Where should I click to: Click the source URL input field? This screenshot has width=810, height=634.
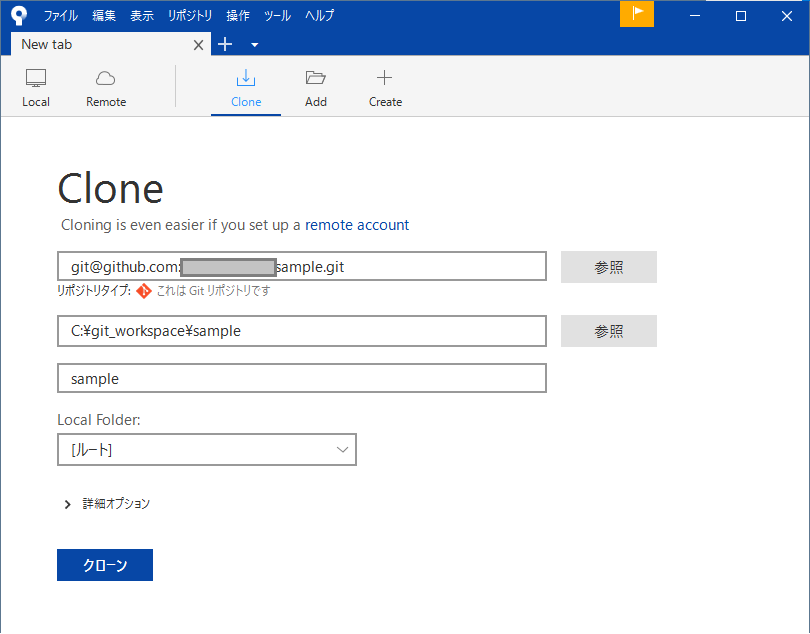(x=302, y=267)
